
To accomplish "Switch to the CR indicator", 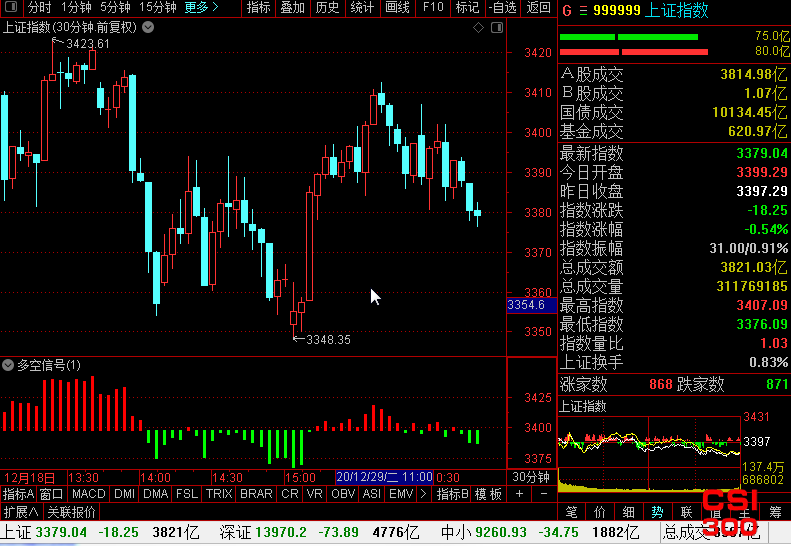I will 290,494.
